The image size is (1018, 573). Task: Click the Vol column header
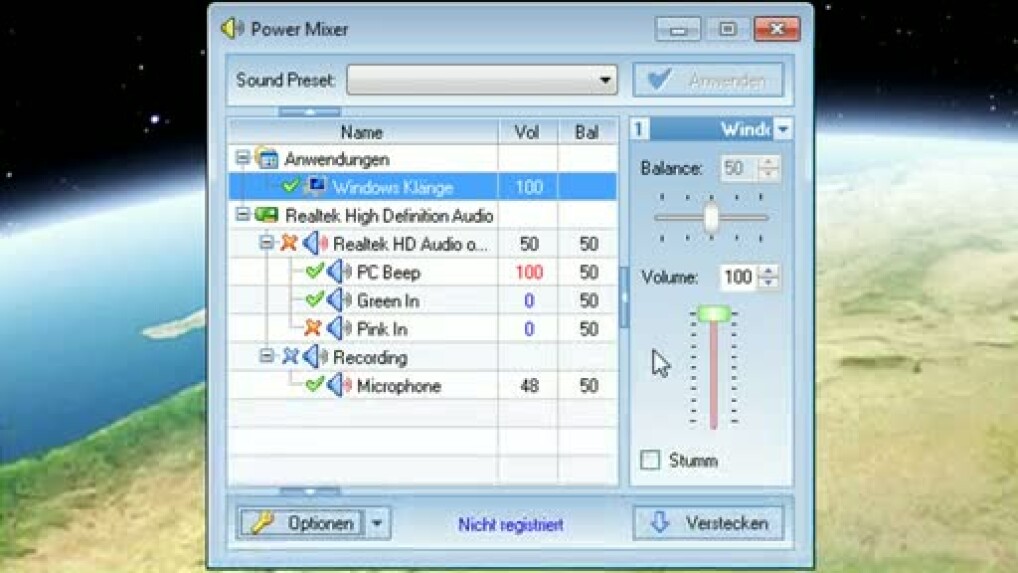coord(527,132)
